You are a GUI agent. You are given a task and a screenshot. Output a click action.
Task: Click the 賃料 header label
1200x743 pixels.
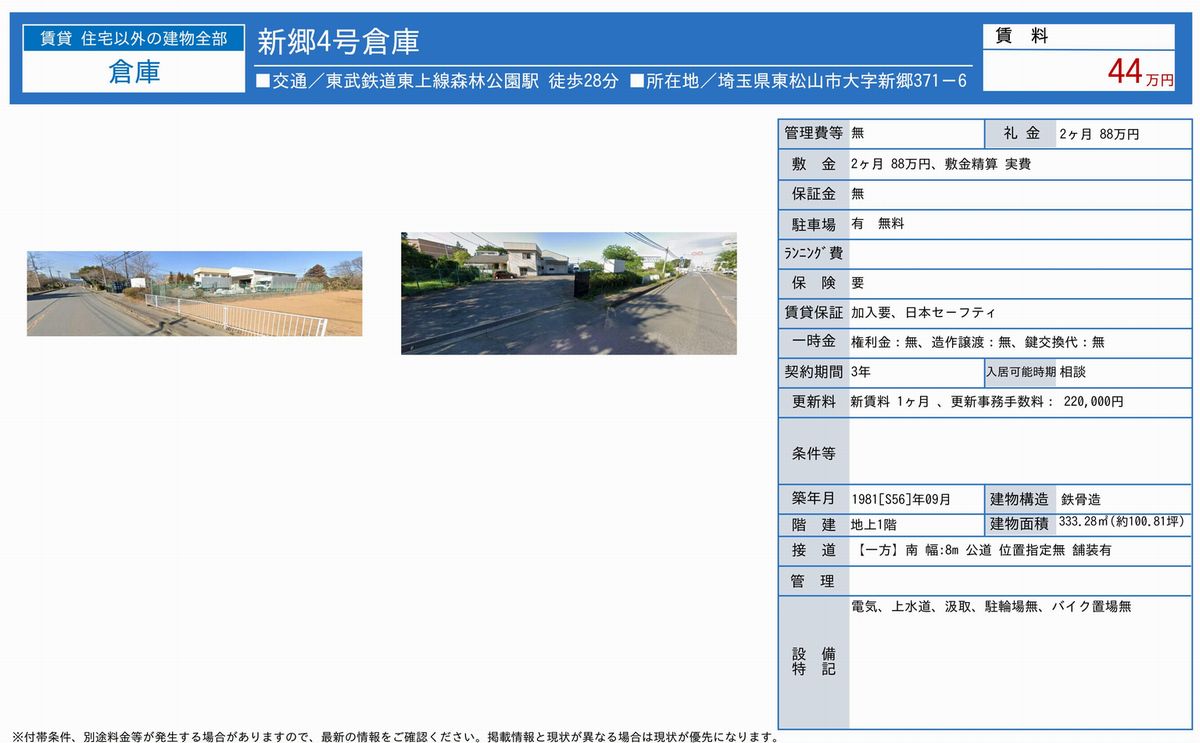(1021, 36)
